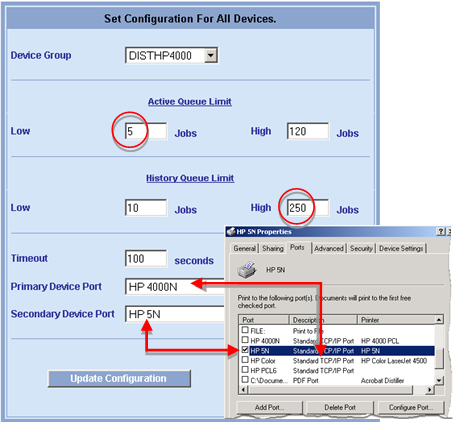Check the HP 4000N port checkbox
Viewport: 453px width, 422px height.
point(245,340)
